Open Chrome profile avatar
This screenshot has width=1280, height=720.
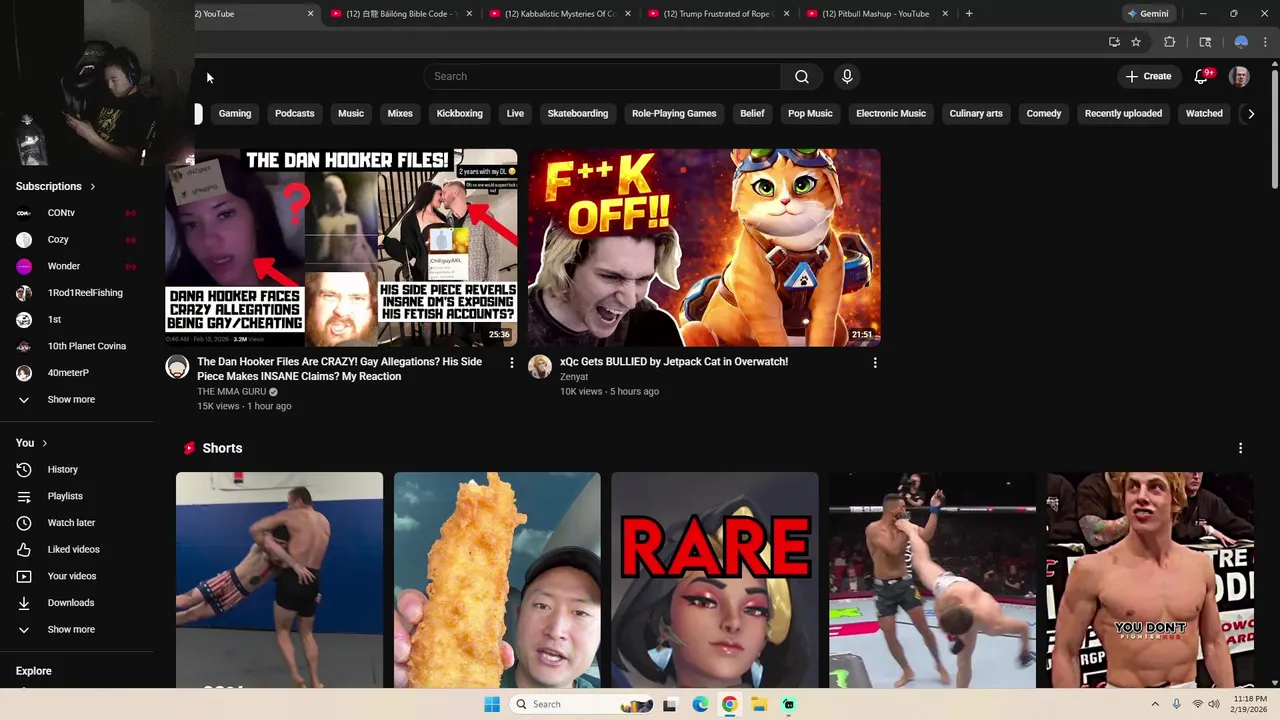(x=1241, y=42)
